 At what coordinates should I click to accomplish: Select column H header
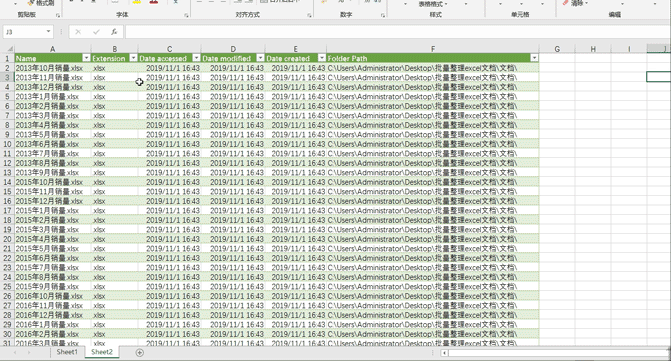pos(593,49)
